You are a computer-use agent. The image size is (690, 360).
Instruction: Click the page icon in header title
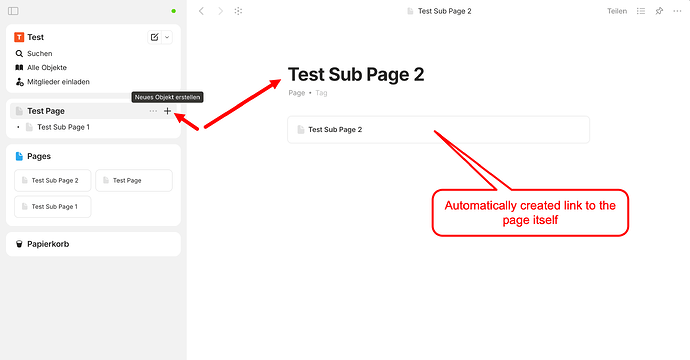pos(410,11)
